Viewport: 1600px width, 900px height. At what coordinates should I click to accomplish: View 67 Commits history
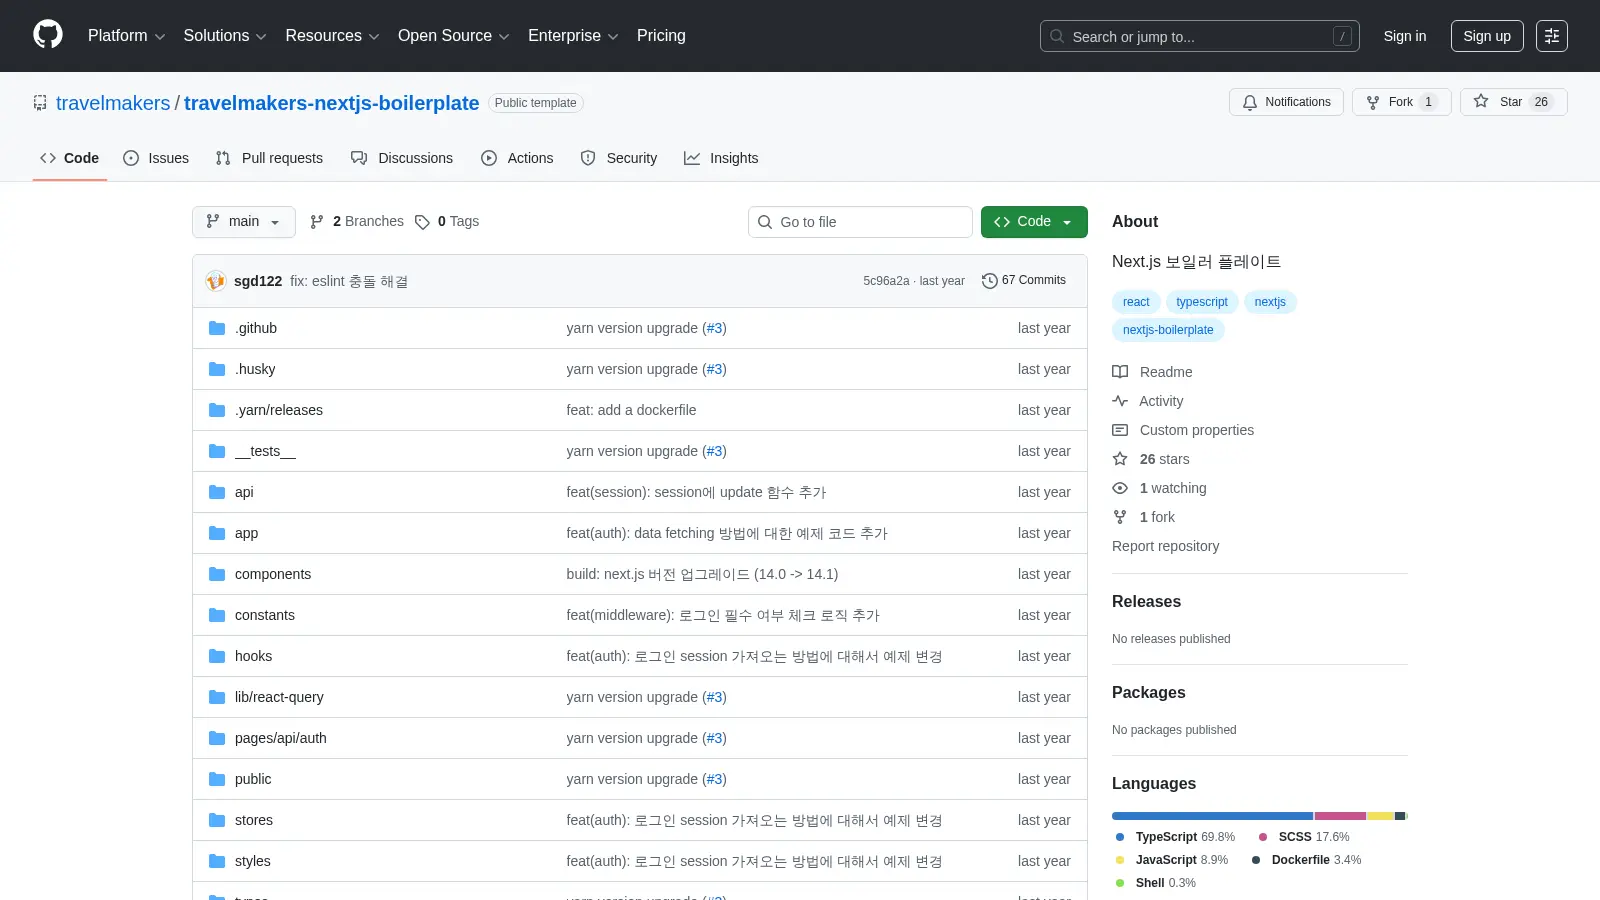[x=1024, y=281]
